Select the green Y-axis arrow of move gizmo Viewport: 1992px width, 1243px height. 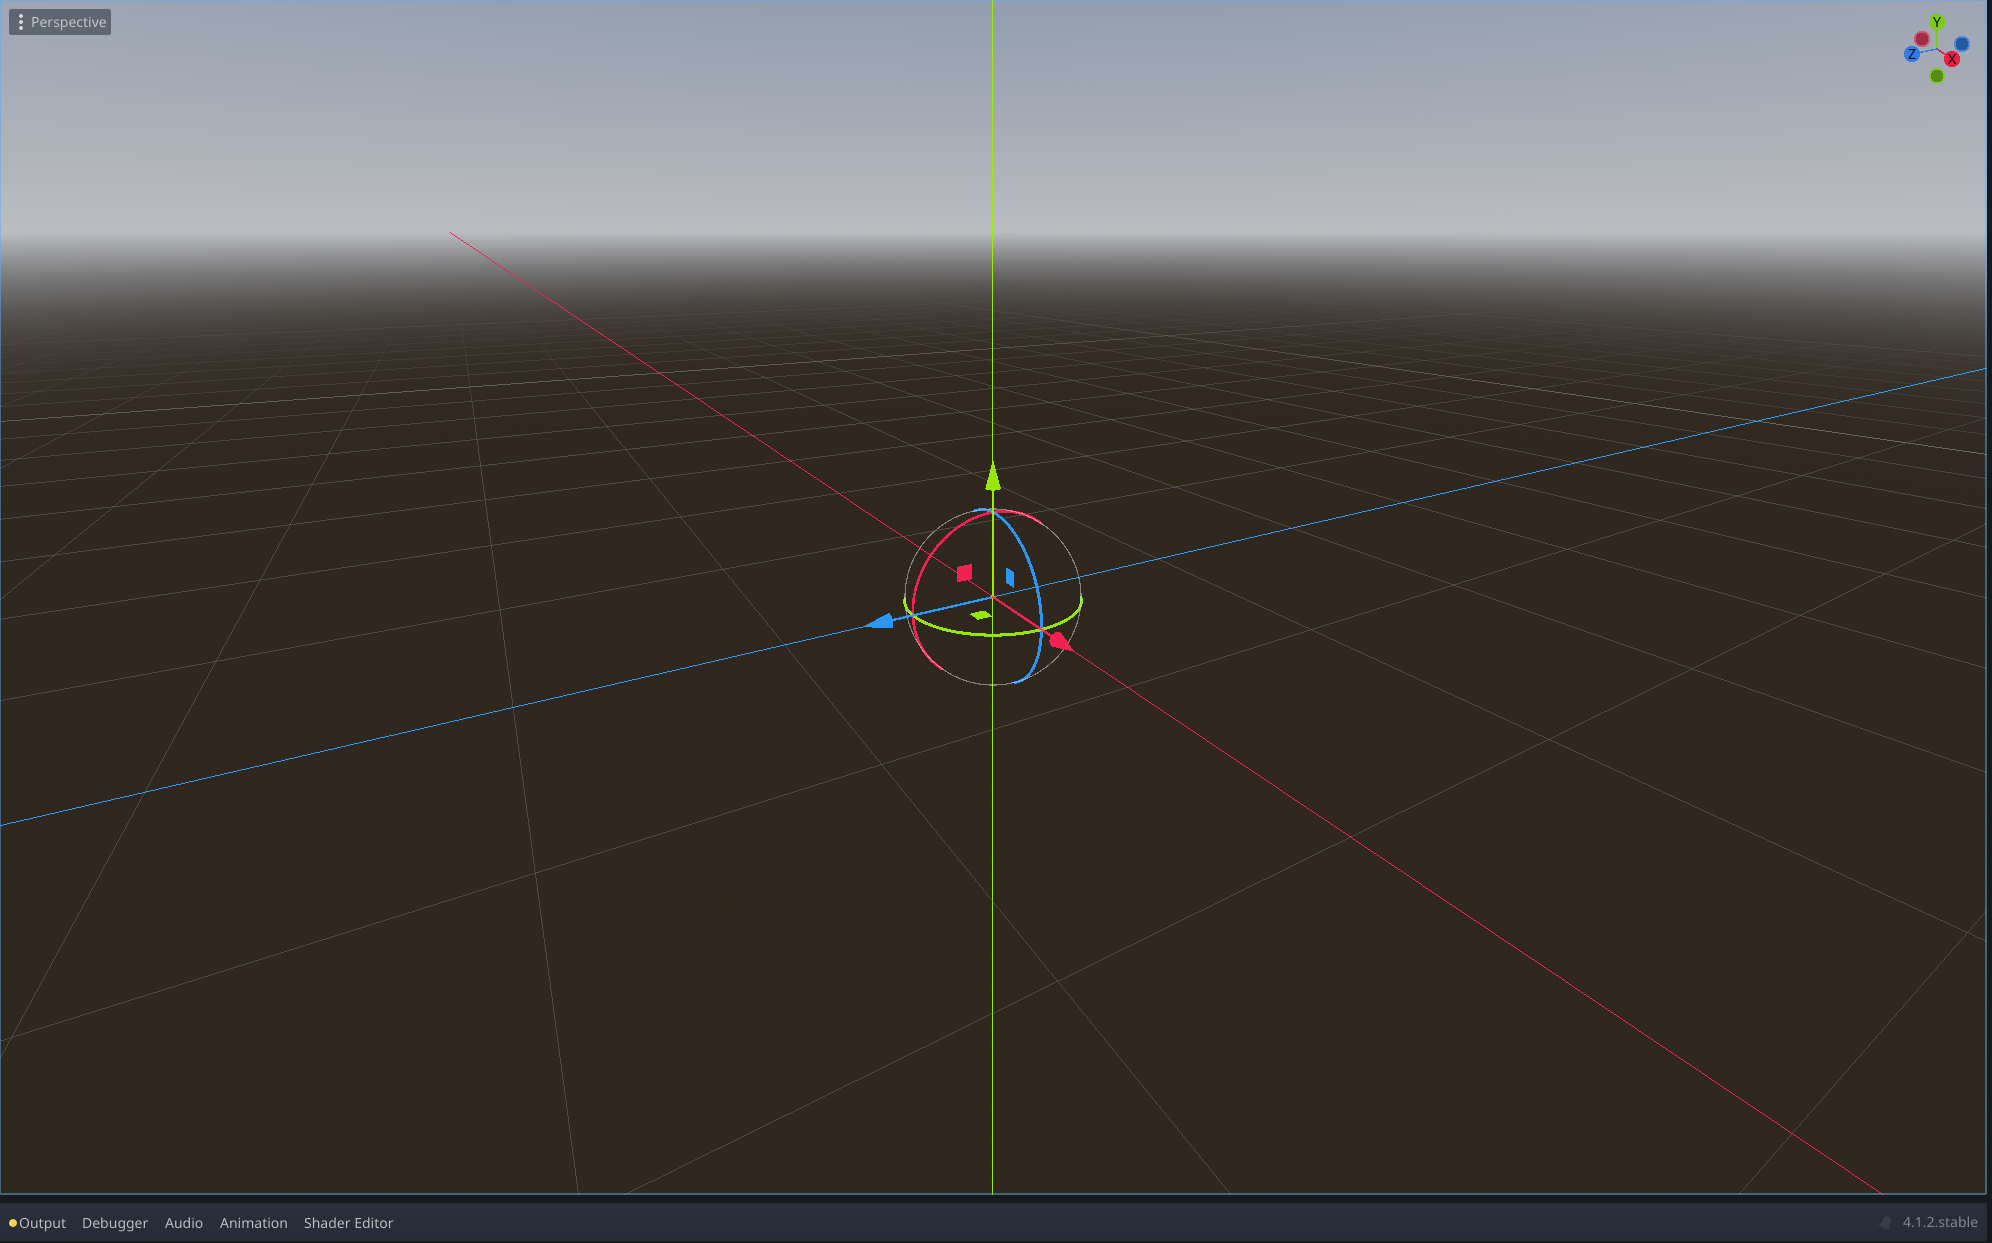click(993, 479)
